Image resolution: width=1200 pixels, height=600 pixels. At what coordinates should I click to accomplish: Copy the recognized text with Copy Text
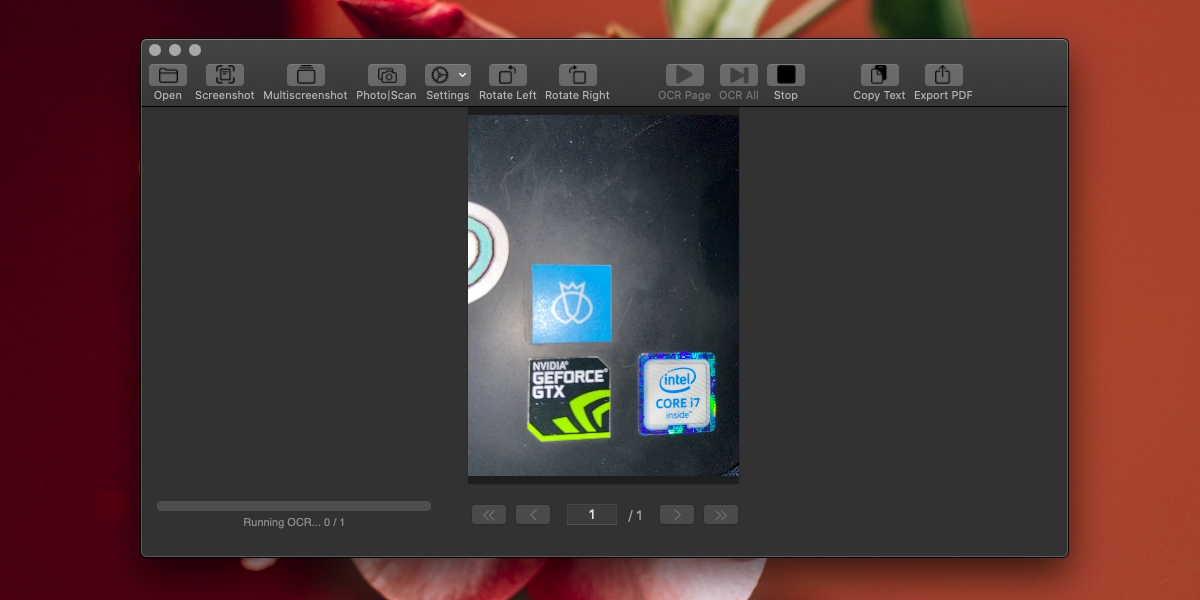tap(880, 75)
